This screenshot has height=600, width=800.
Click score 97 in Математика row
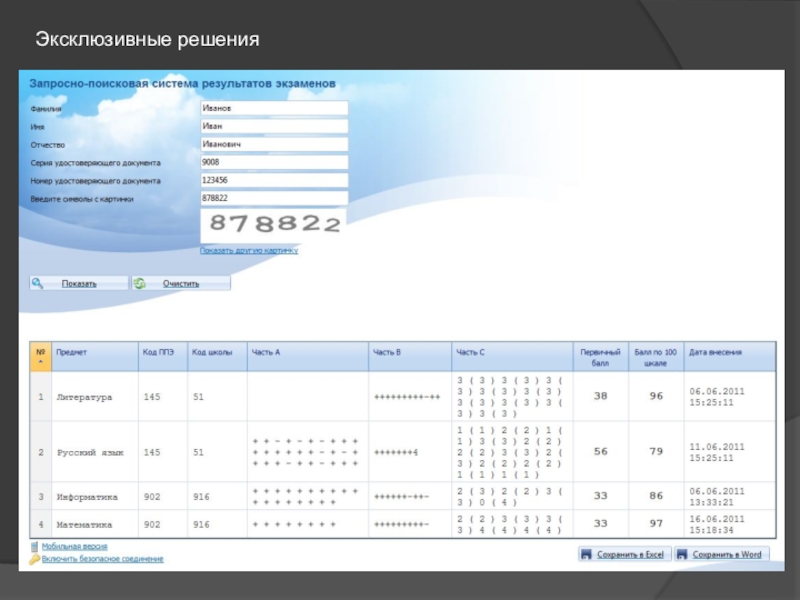(656, 523)
